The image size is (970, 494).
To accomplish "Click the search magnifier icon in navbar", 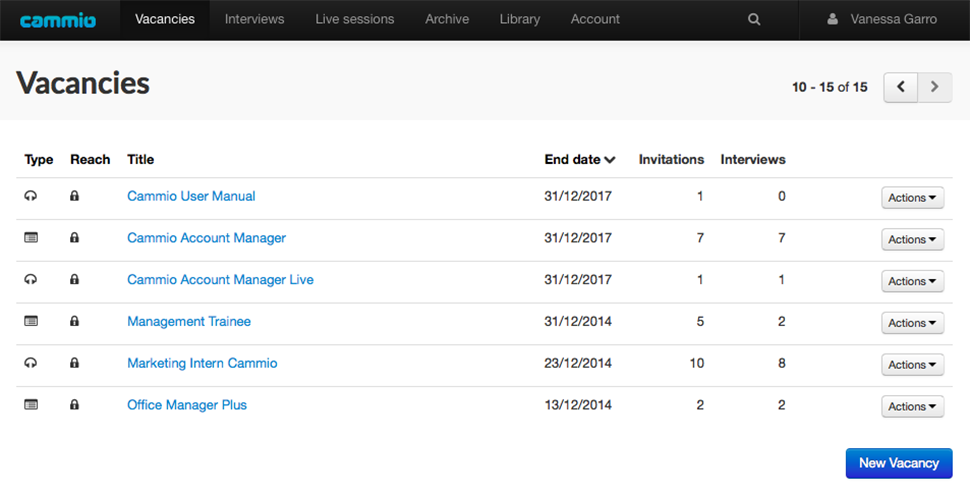I will click(x=754, y=19).
